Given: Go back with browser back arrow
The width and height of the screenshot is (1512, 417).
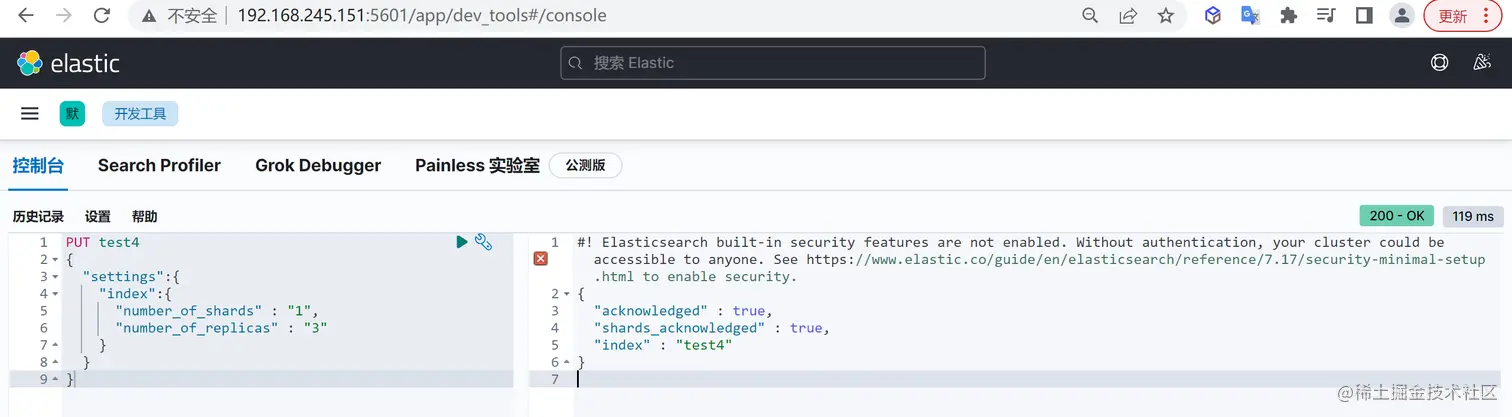Looking at the screenshot, I should click(x=26, y=16).
